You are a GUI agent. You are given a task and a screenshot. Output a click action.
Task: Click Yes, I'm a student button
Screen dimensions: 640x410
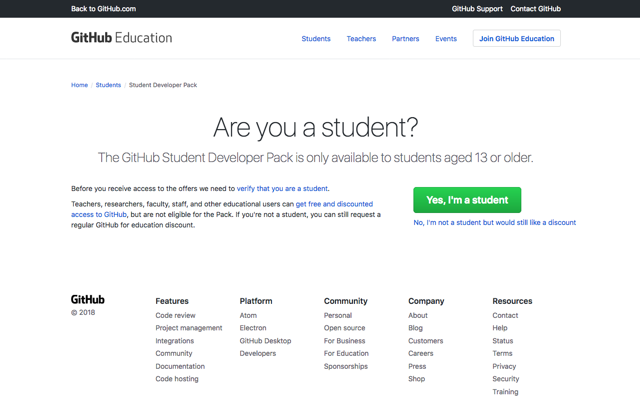(467, 200)
